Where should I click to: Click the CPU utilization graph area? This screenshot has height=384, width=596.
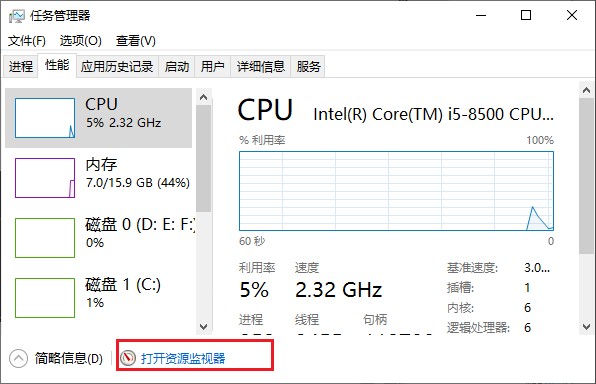point(396,191)
